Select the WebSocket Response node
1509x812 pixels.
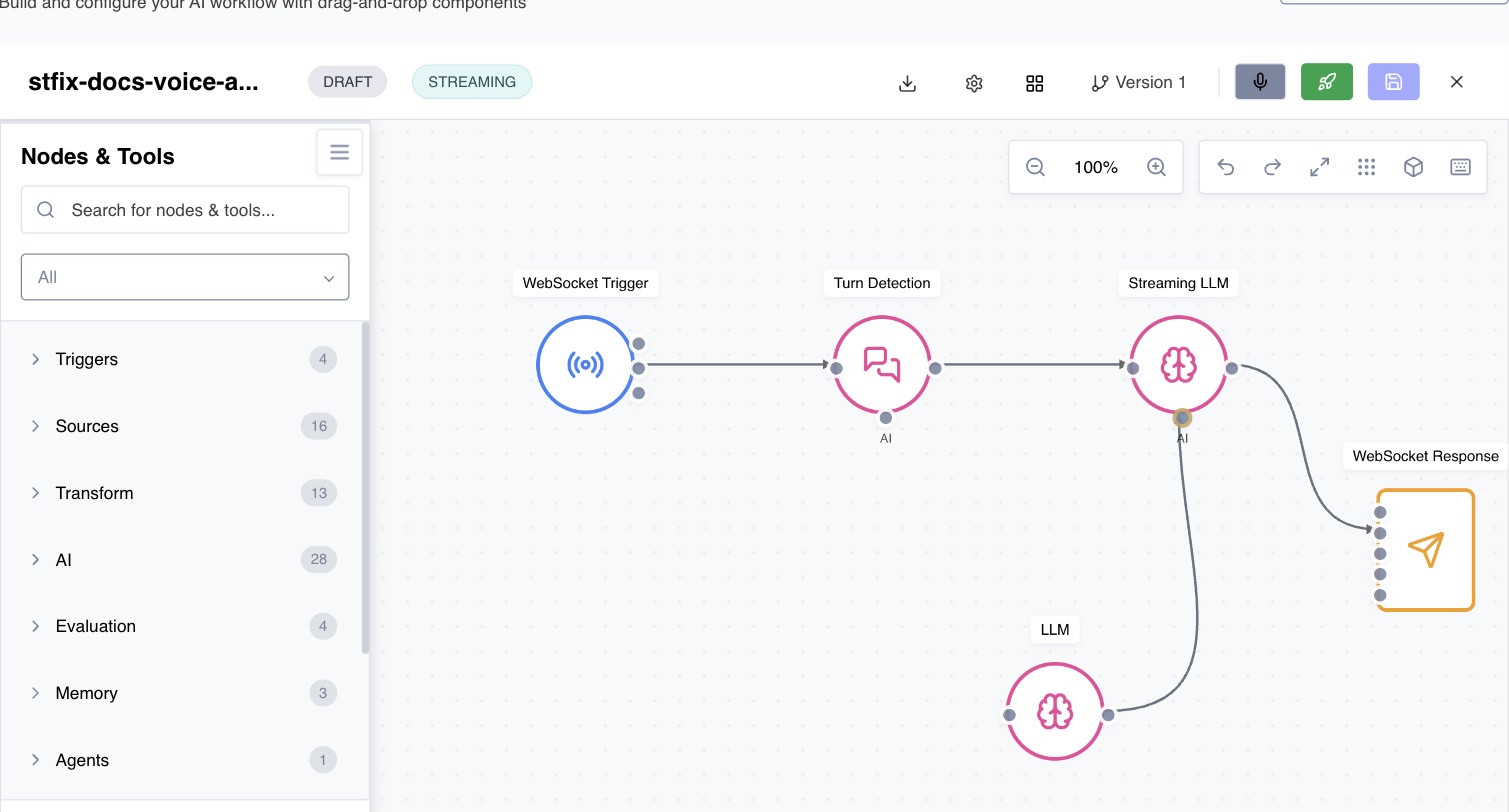coord(1426,549)
